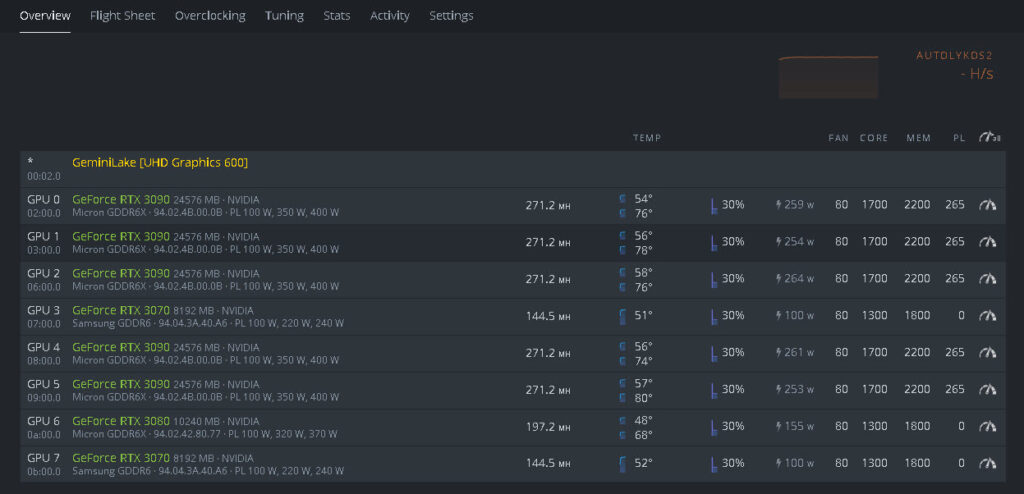Click GPU 6 GeForce RTX 3080 name
The height and width of the screenshot is (494, 1024).
pyautogui.click(x=121, y=421)
